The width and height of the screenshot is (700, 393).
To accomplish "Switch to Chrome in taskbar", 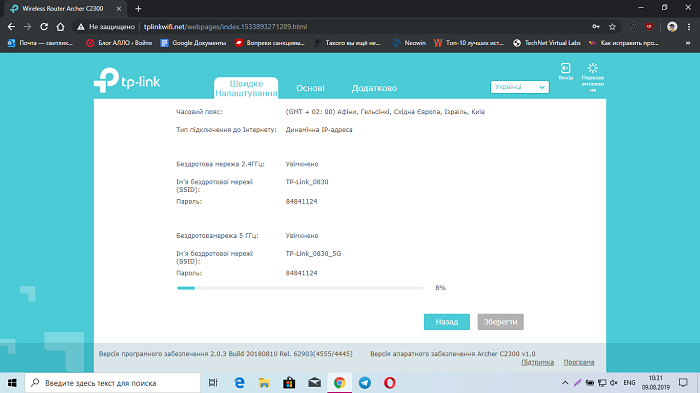I will pos(339,383).
